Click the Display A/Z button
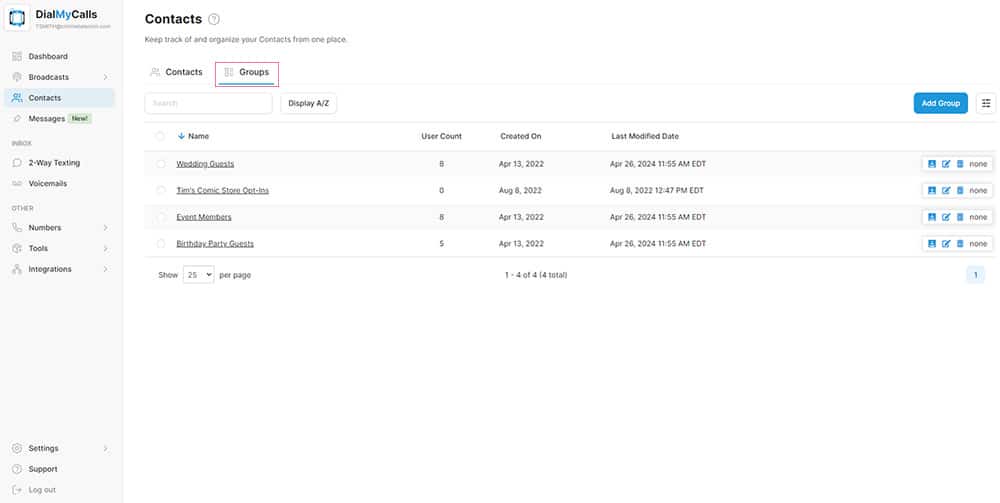The height and width of the screenshot is (503, 1000). tap(308, 103)
